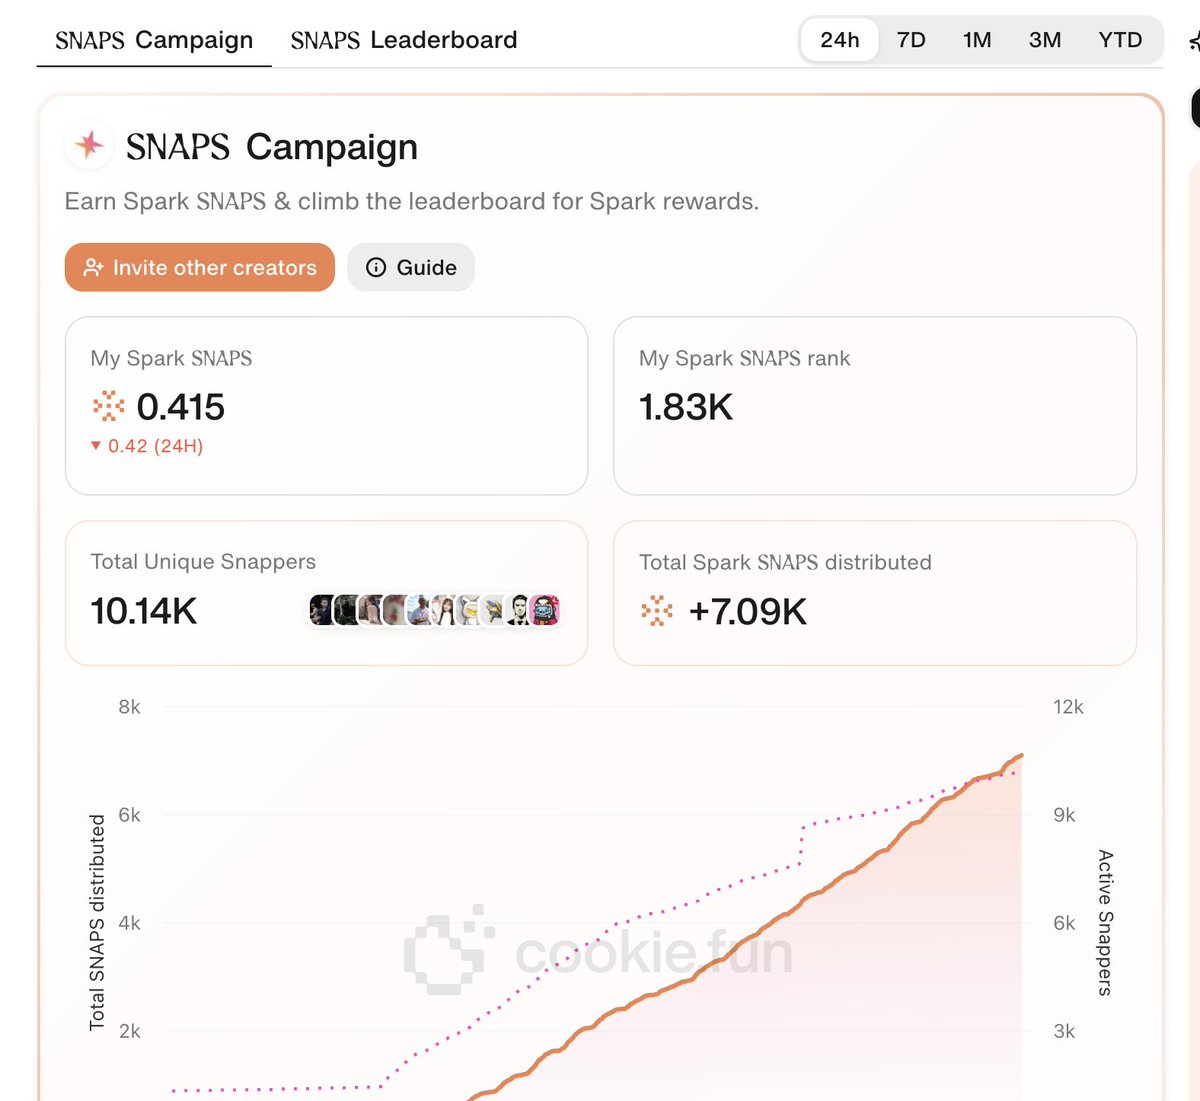Viewport: 1200px width, 1101px height.
Task: Click the Total SNAPS distributed axis title
Action: click(x=97, y=922)
